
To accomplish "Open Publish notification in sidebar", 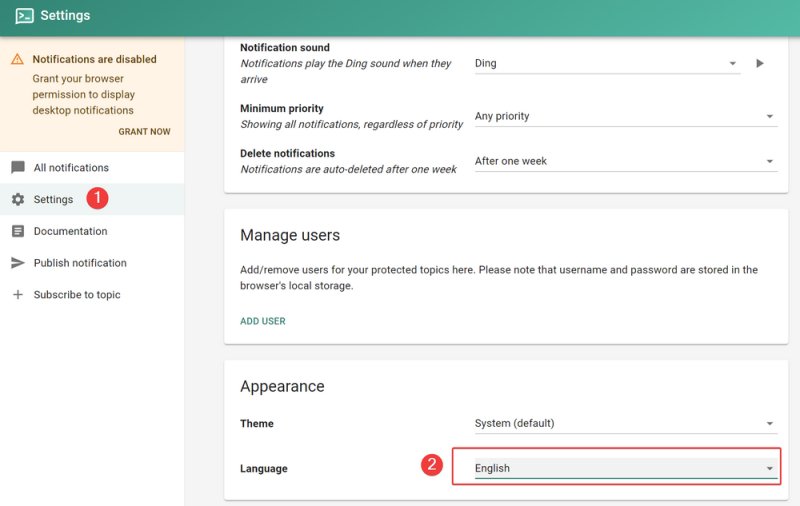I will [92, 263].
